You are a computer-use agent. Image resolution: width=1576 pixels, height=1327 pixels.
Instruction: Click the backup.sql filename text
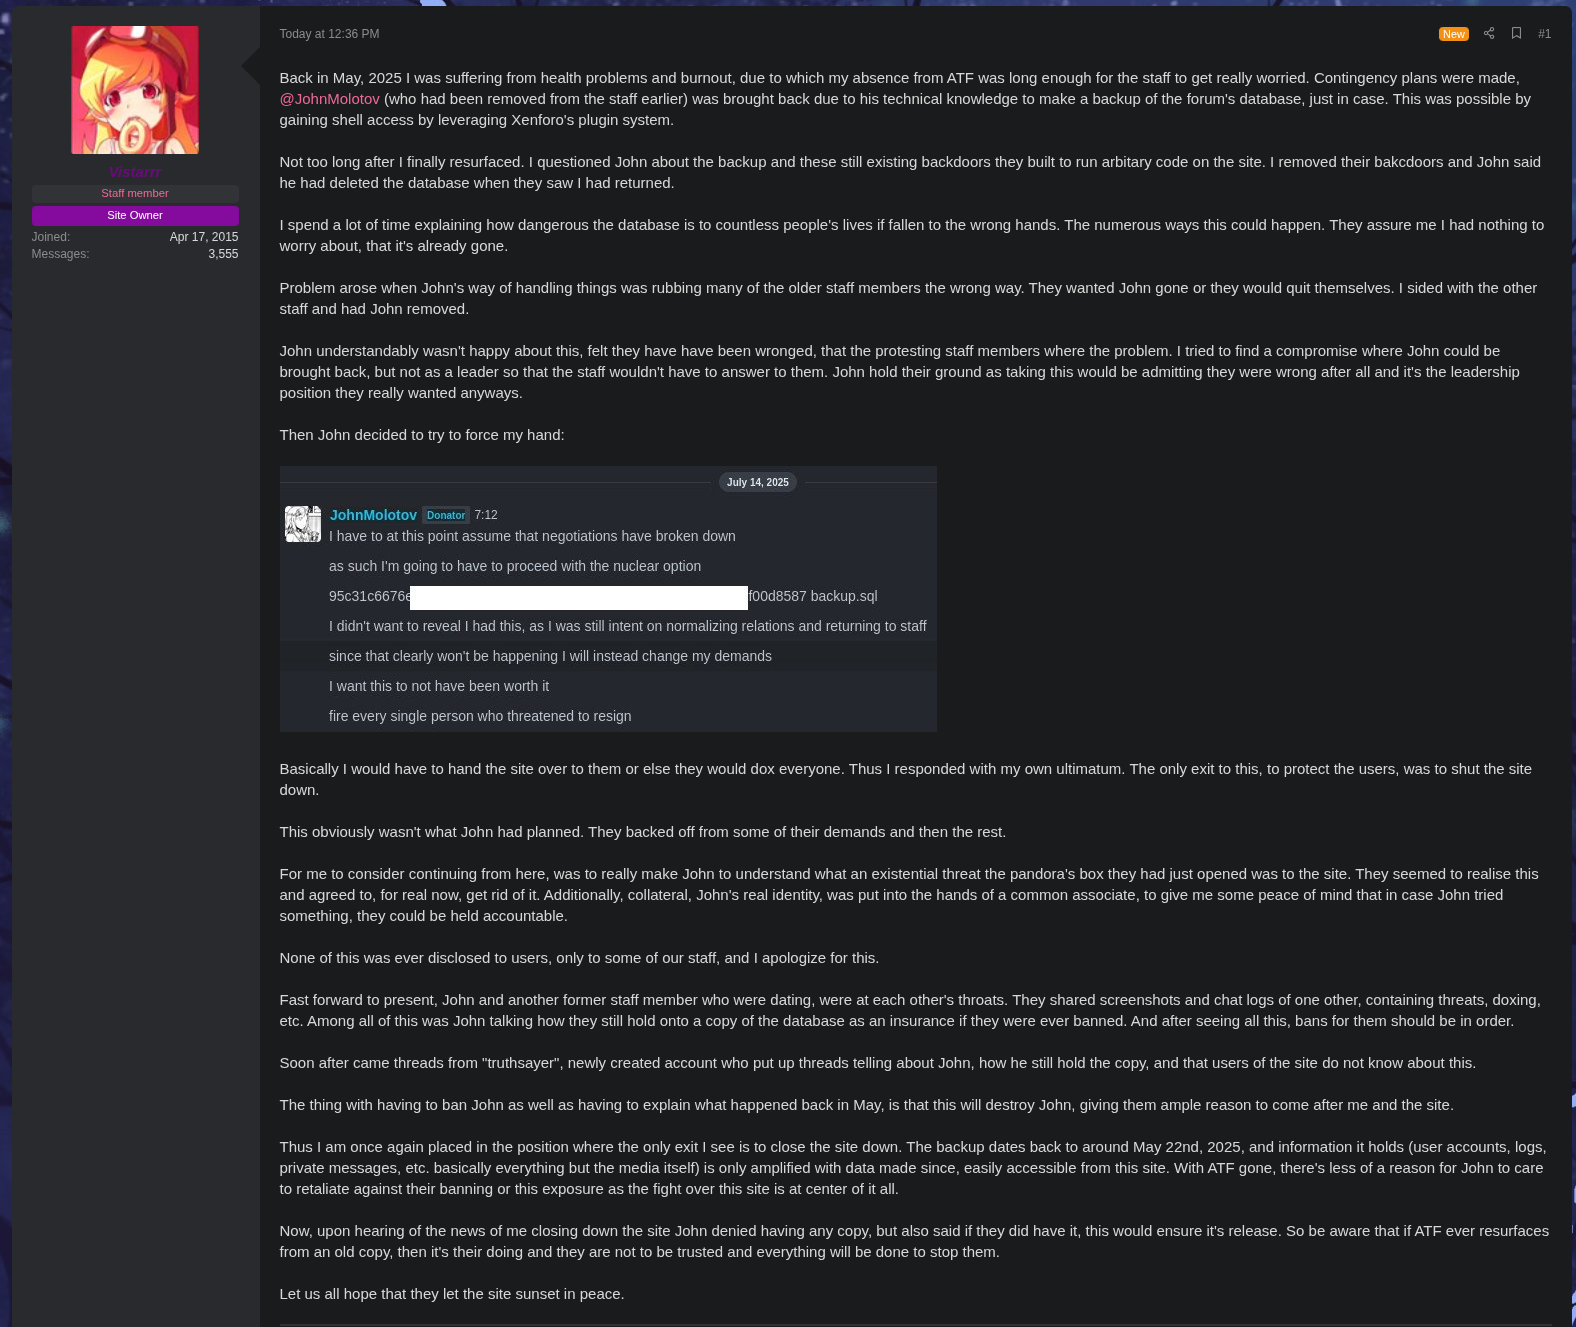point(844,596)
